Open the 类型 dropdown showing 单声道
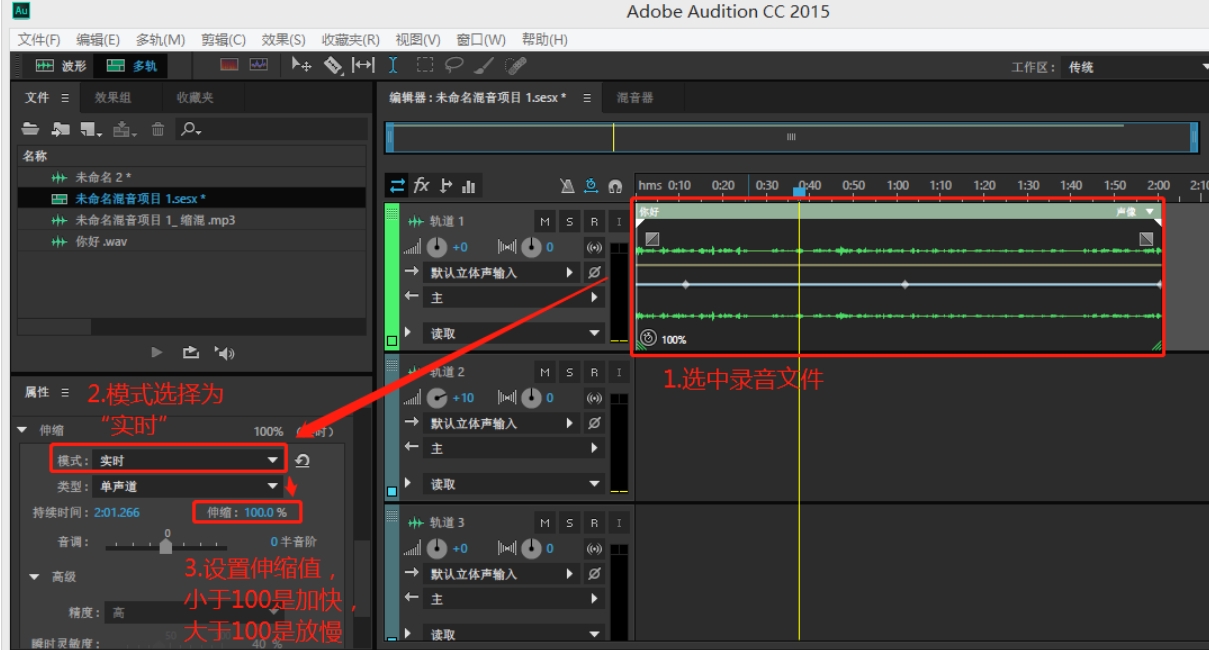 tap(189, 487)
